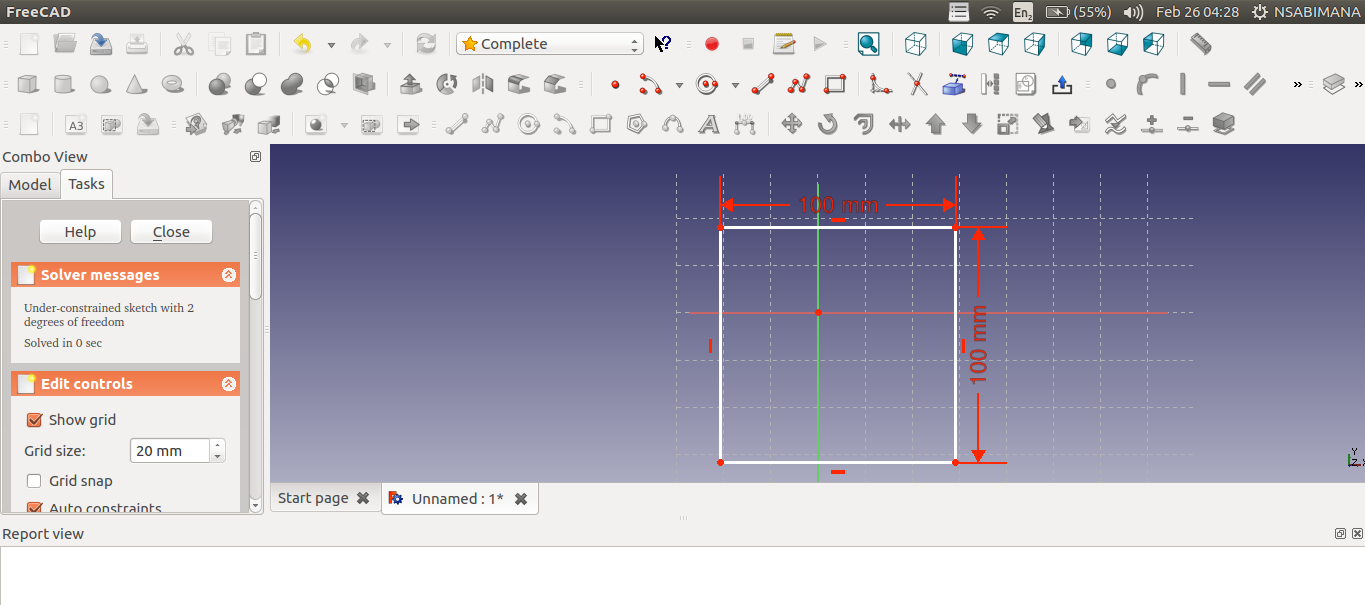Insert new A3 drawing page
Viewport: 1365px width, 605px height.
[x=75, y=124]
